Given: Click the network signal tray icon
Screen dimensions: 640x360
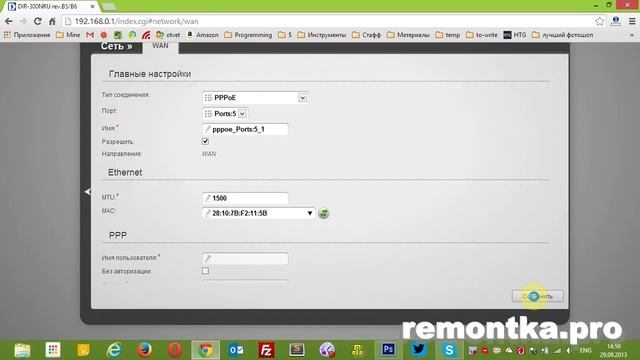Looking at the screenshot, I should 557,351.
